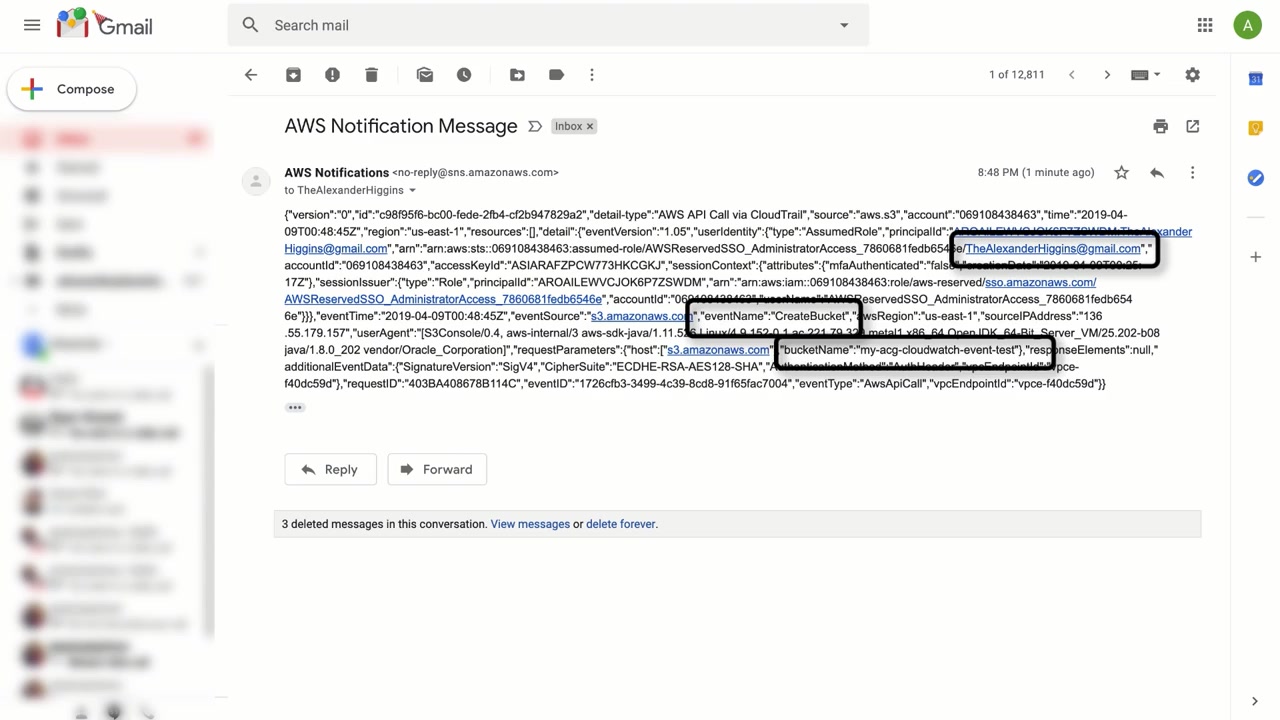The height and width of the screenshot is (720, 1280).
Task: Click the search magnifier icon
Action: [x=251, y=25]
